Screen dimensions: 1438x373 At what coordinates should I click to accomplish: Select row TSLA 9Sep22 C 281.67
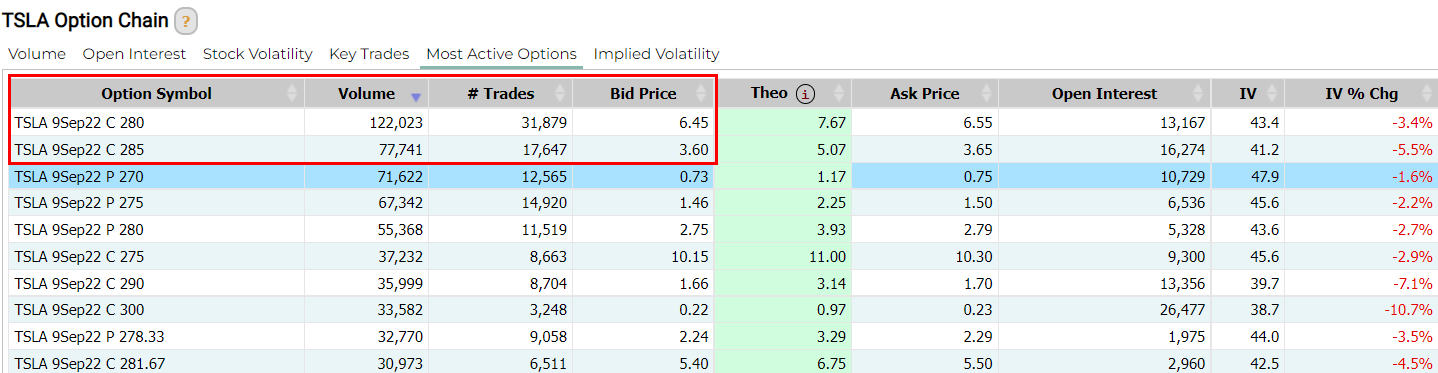point(722,363)
